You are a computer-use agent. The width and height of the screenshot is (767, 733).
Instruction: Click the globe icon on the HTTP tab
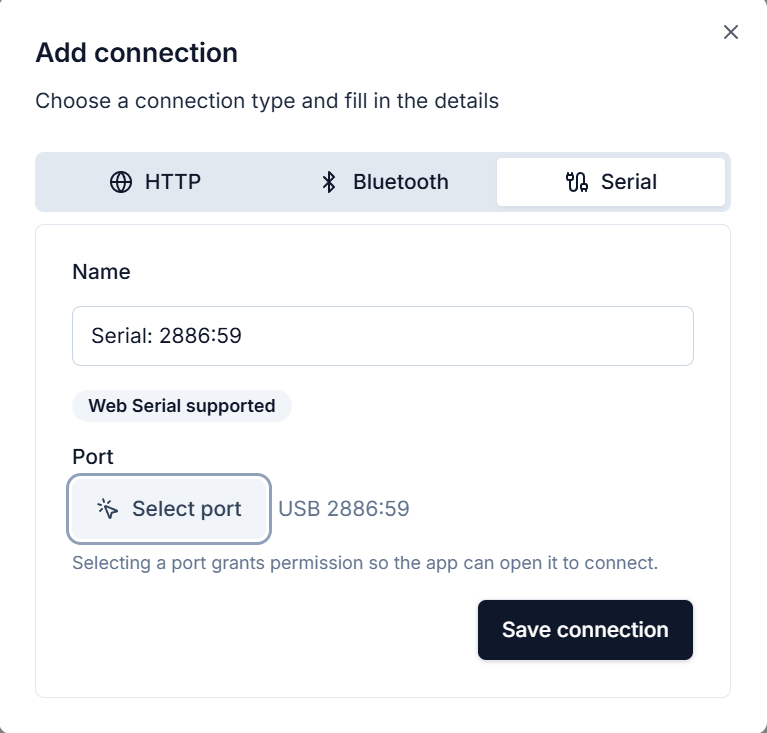pos(121,182)
